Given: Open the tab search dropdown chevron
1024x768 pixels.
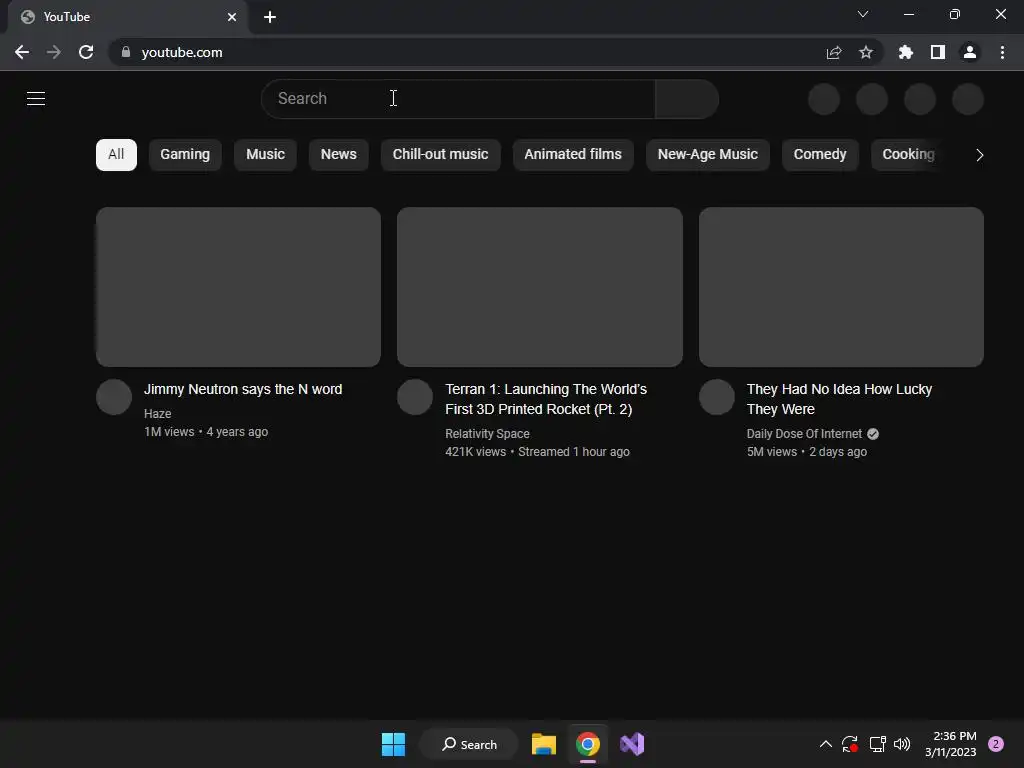Looking at the screenshot, I should (x=863, y=14).
